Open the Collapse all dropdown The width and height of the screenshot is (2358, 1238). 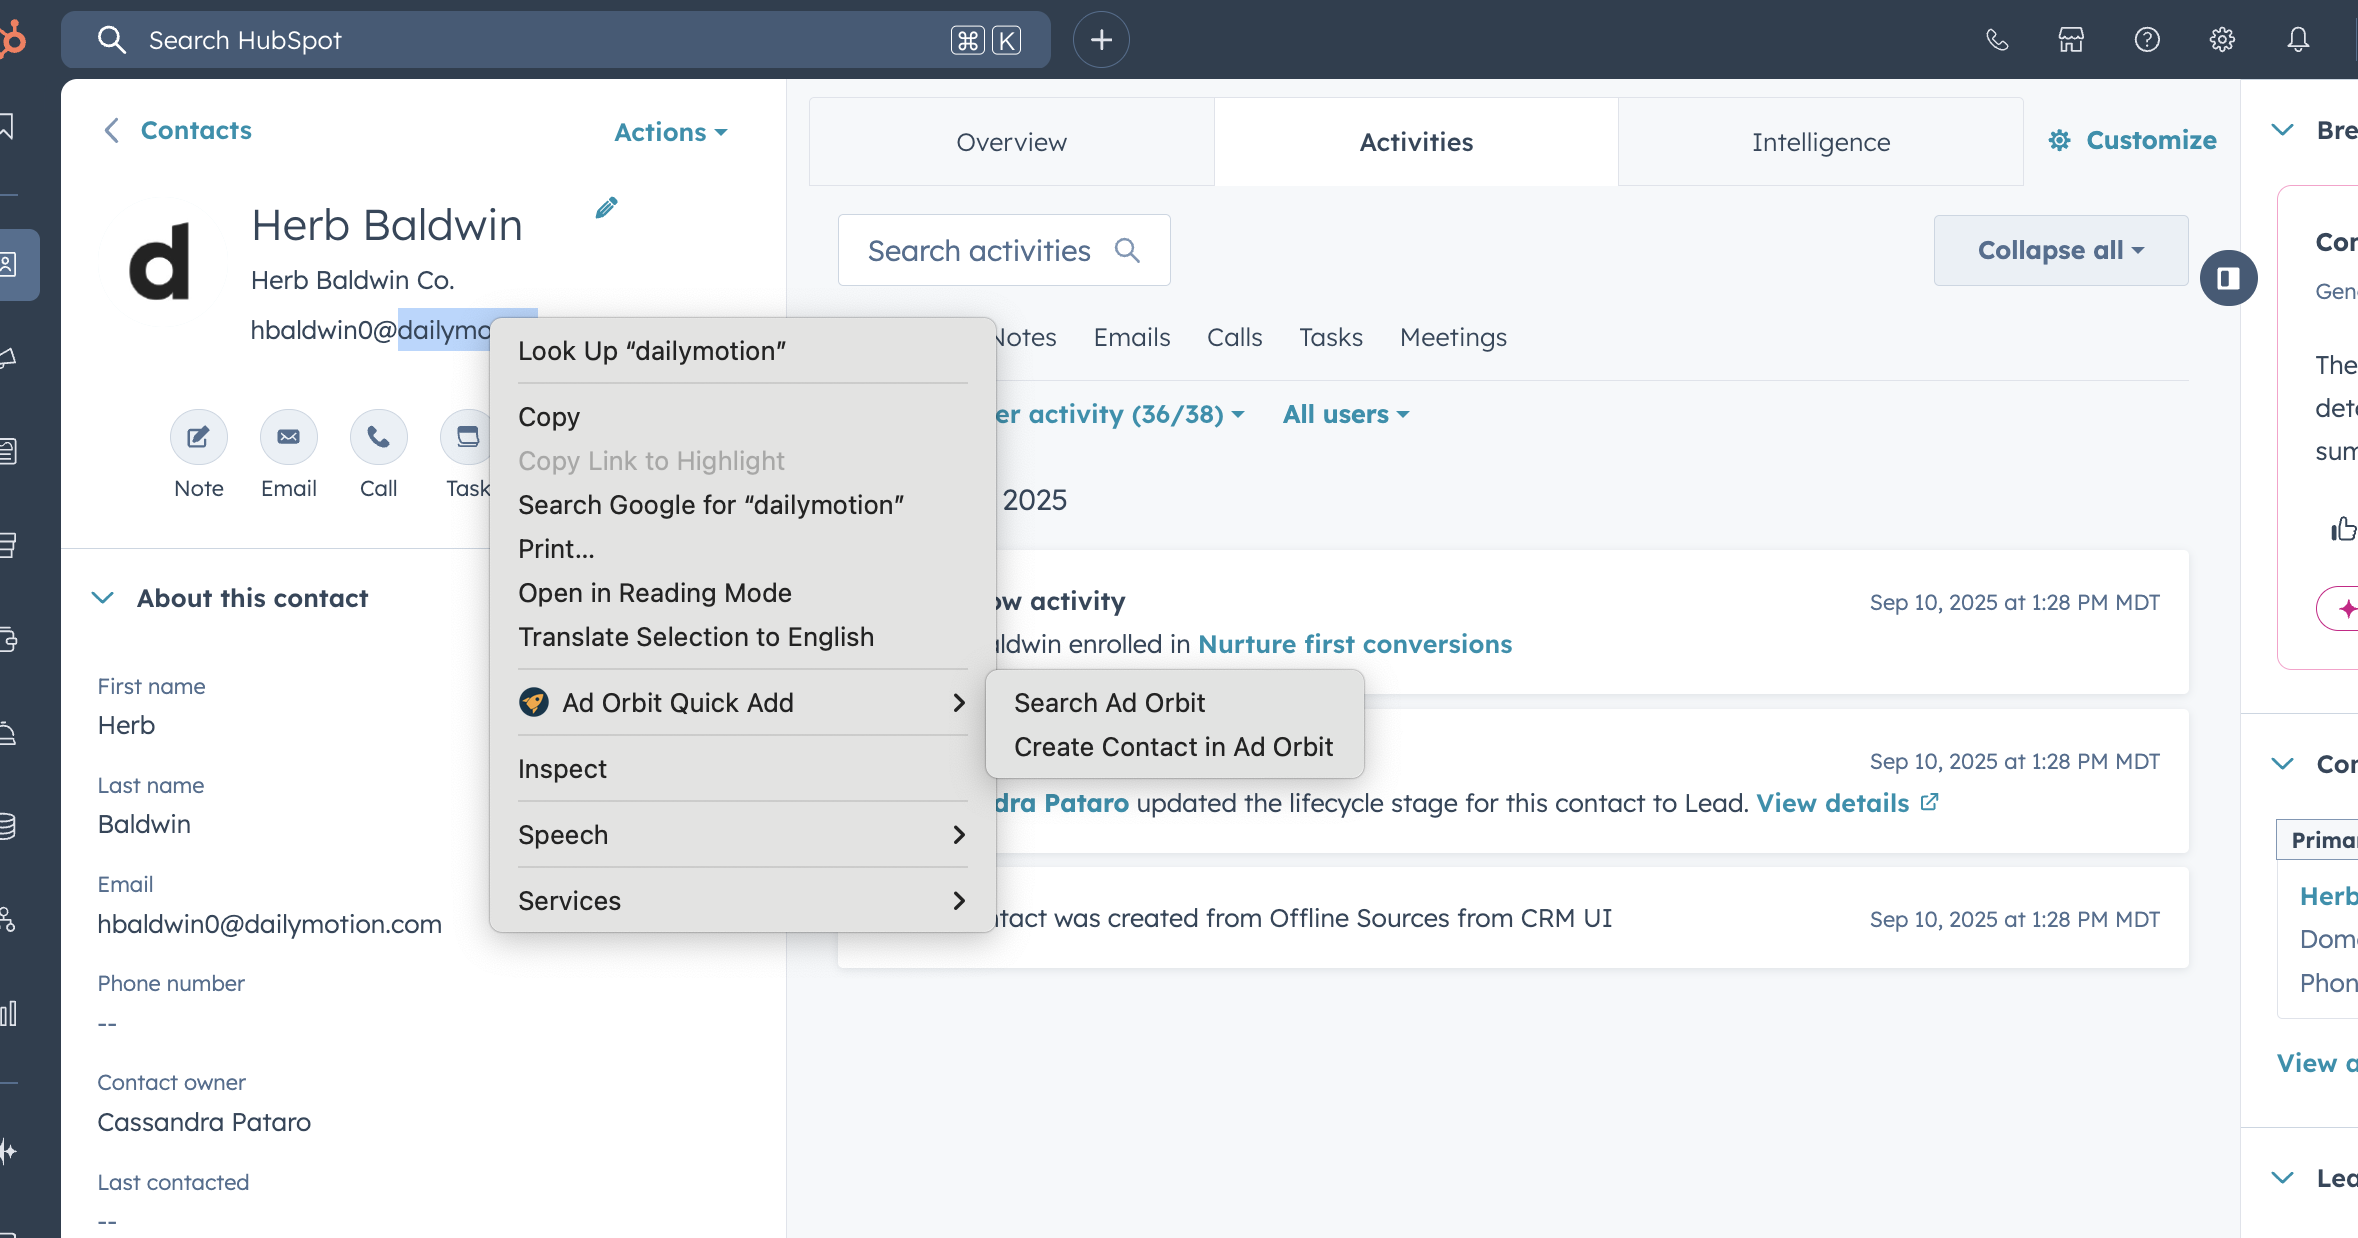2060,250
